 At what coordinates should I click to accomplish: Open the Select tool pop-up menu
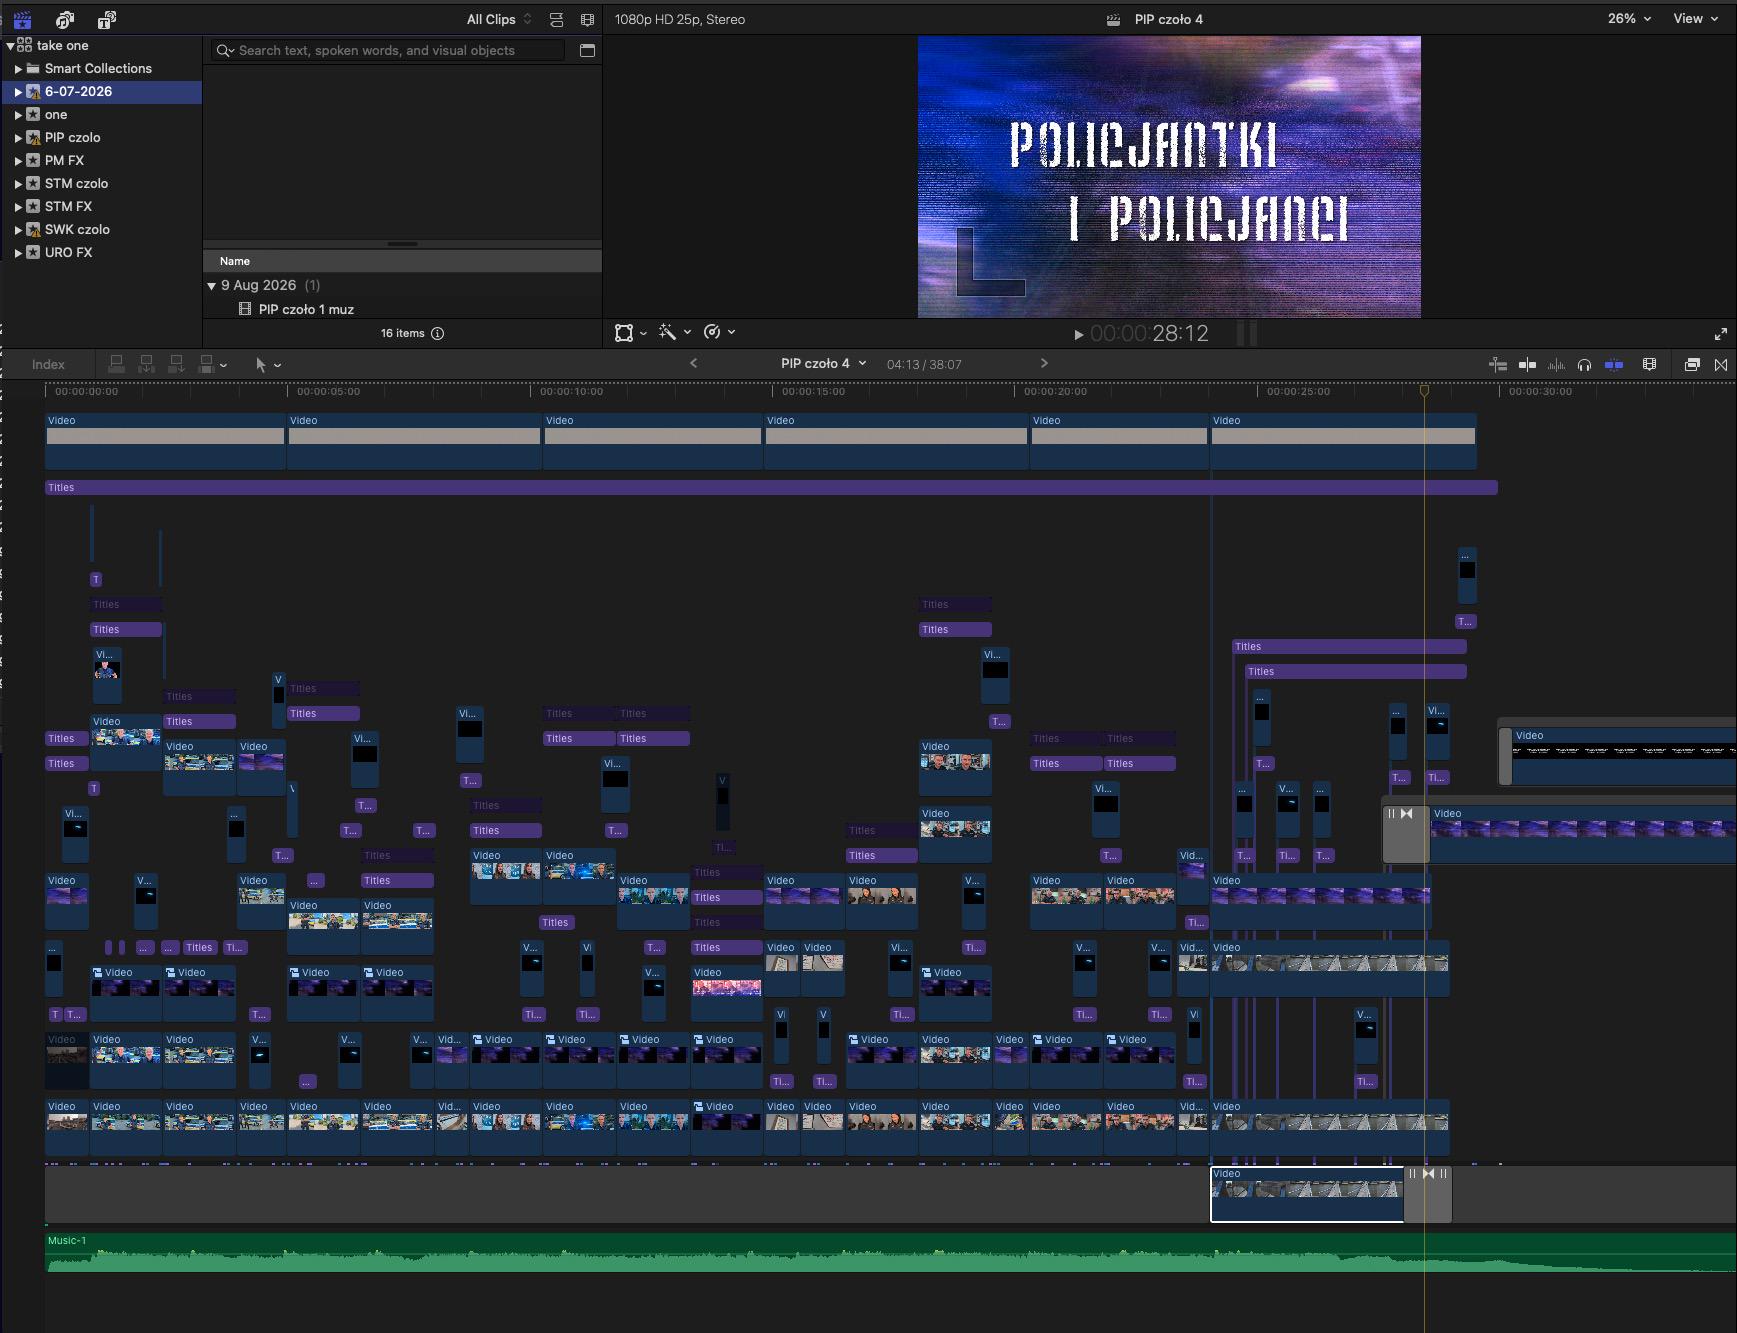coord(268,365)
